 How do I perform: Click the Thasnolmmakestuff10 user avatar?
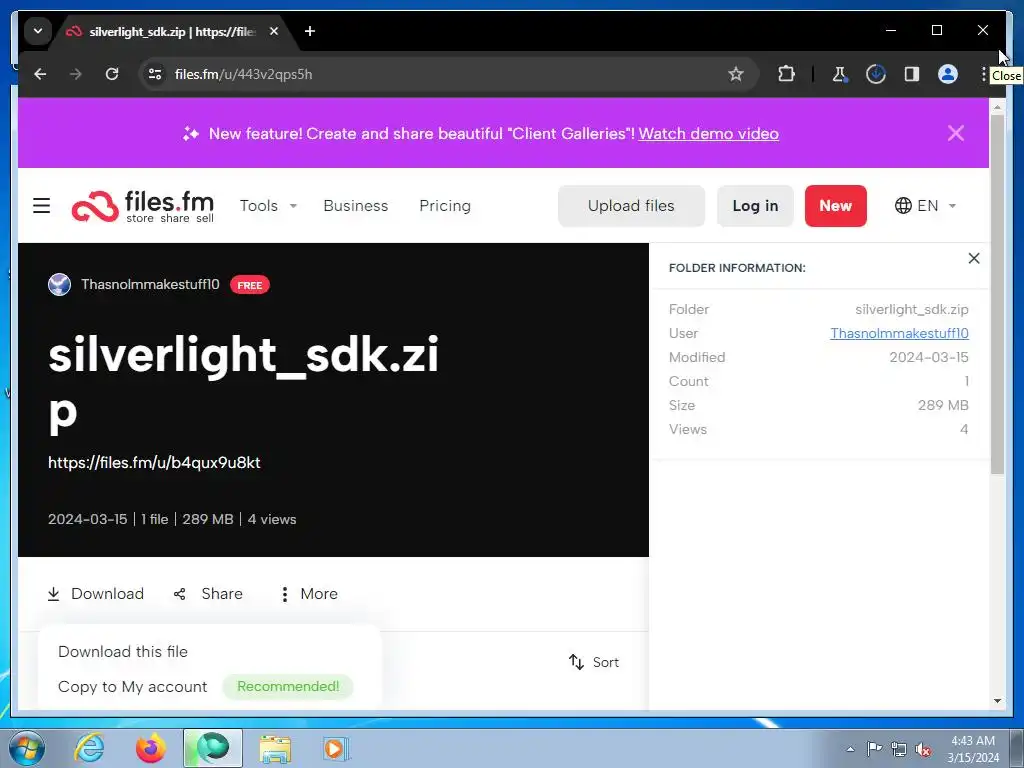point(59,285)
